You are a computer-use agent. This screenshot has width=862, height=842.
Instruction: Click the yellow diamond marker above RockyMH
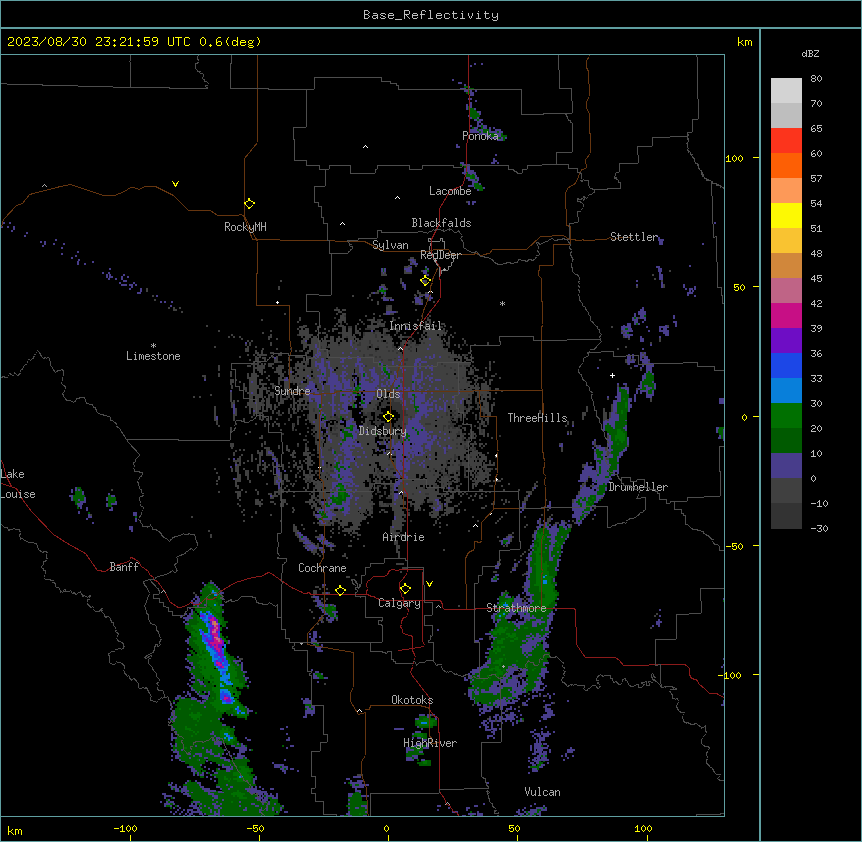[249, 203]
